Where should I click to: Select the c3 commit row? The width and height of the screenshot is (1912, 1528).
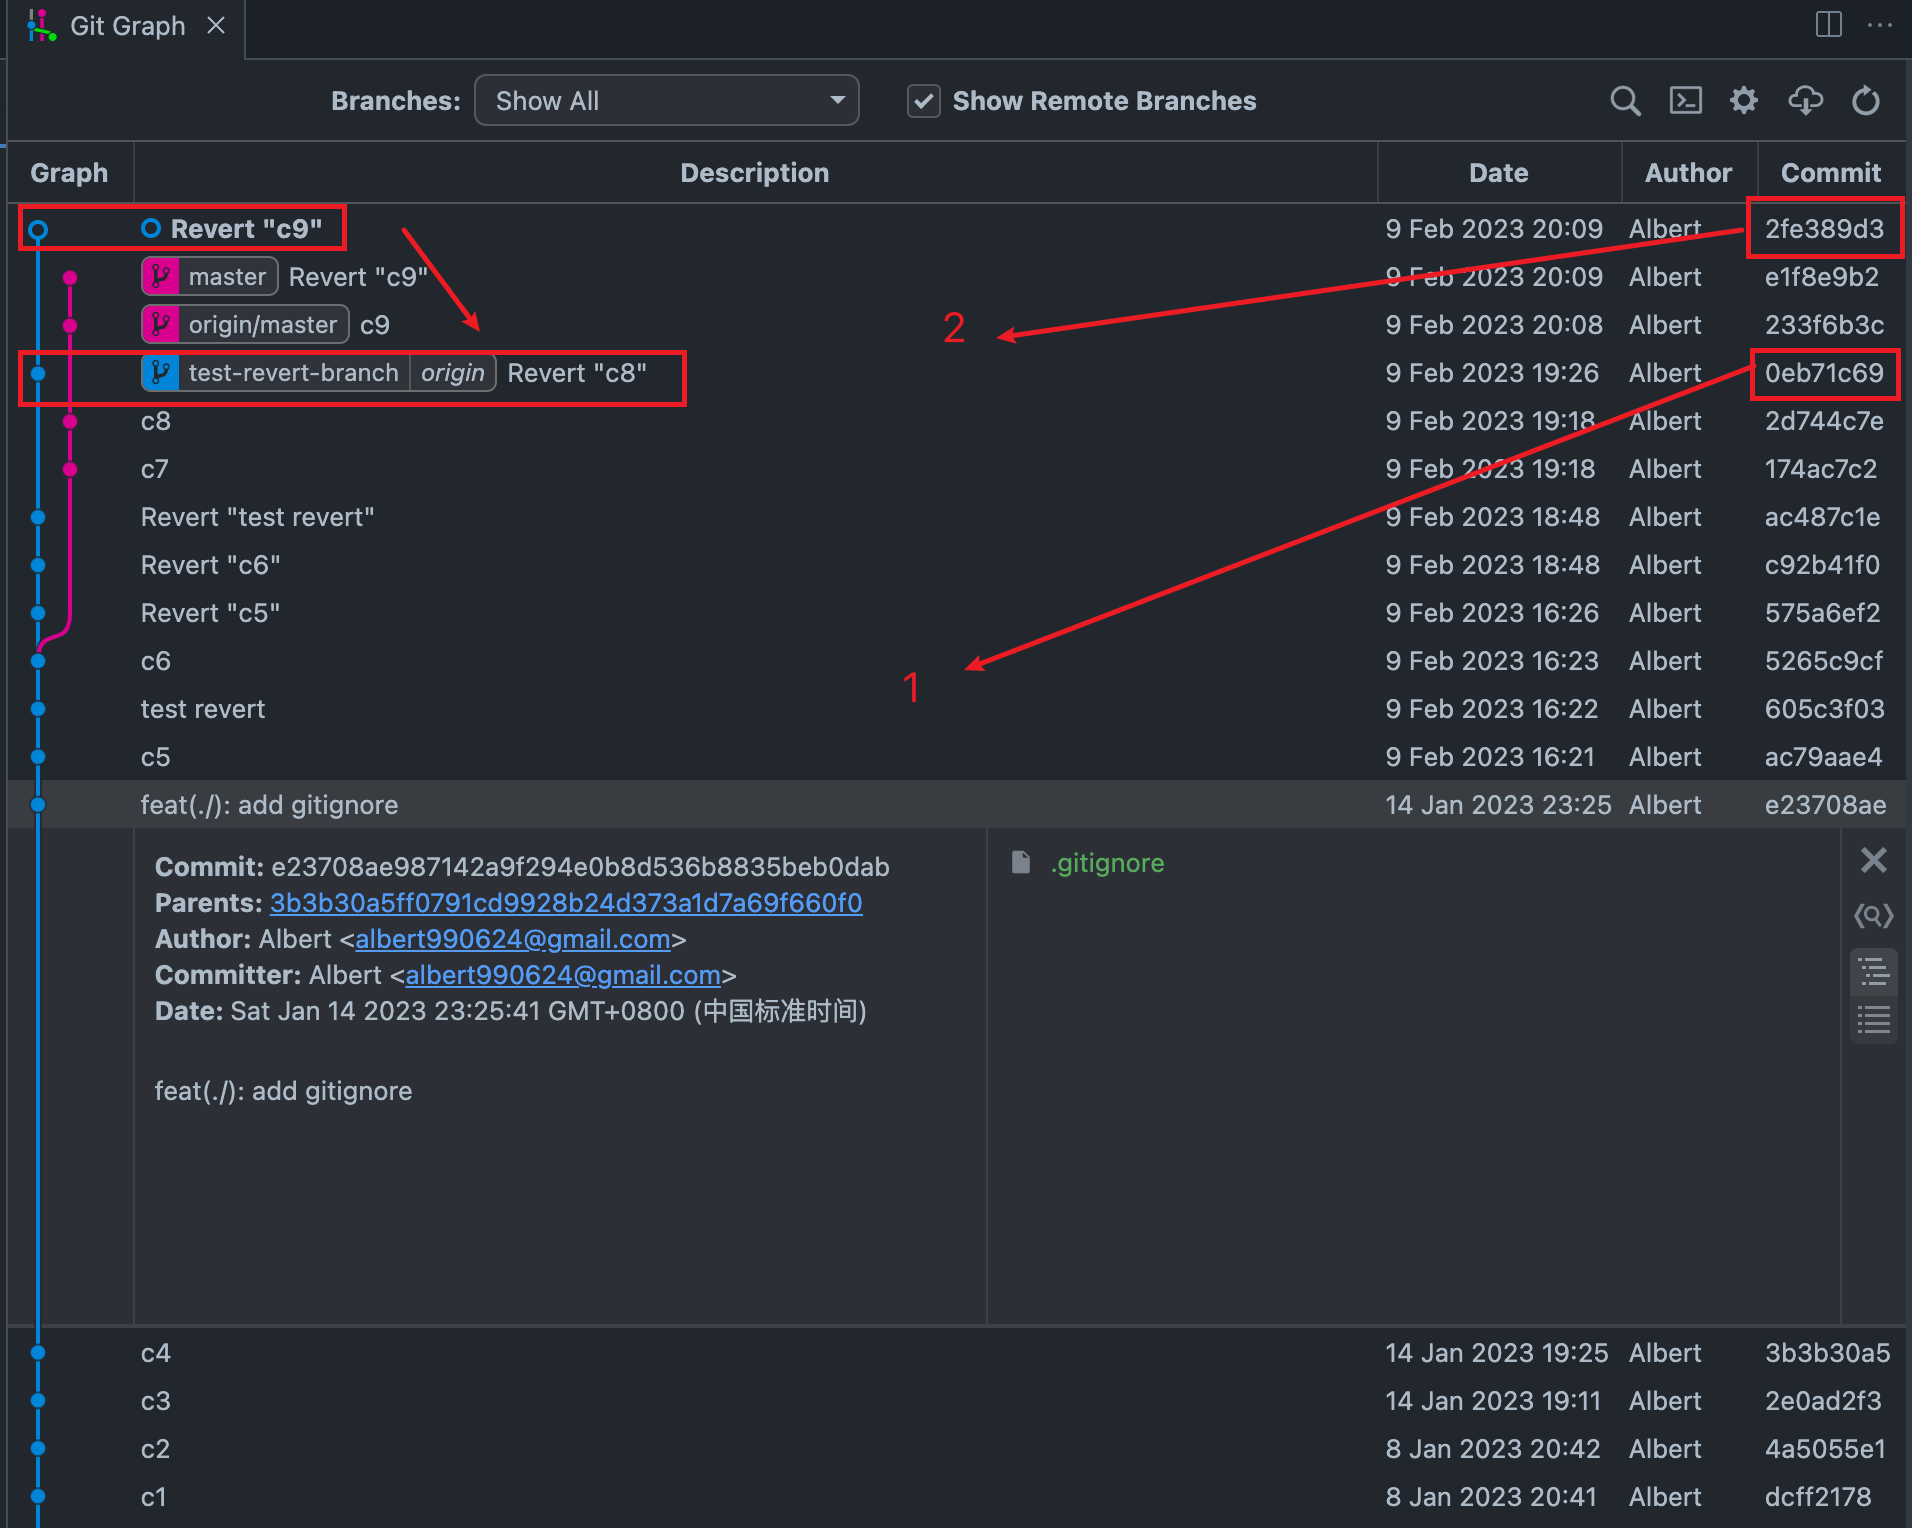pyautogui.click(x=956, y=1401)
